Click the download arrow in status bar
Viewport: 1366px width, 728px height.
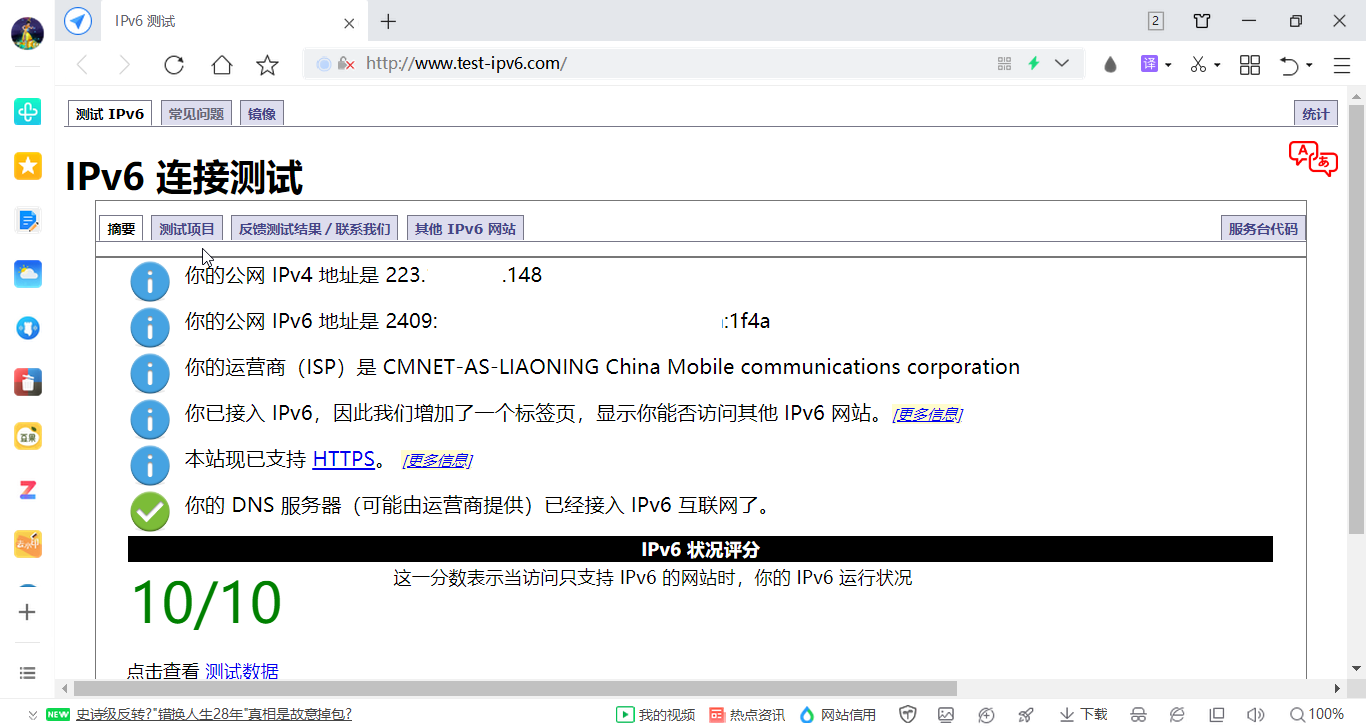click(1067, 714)
